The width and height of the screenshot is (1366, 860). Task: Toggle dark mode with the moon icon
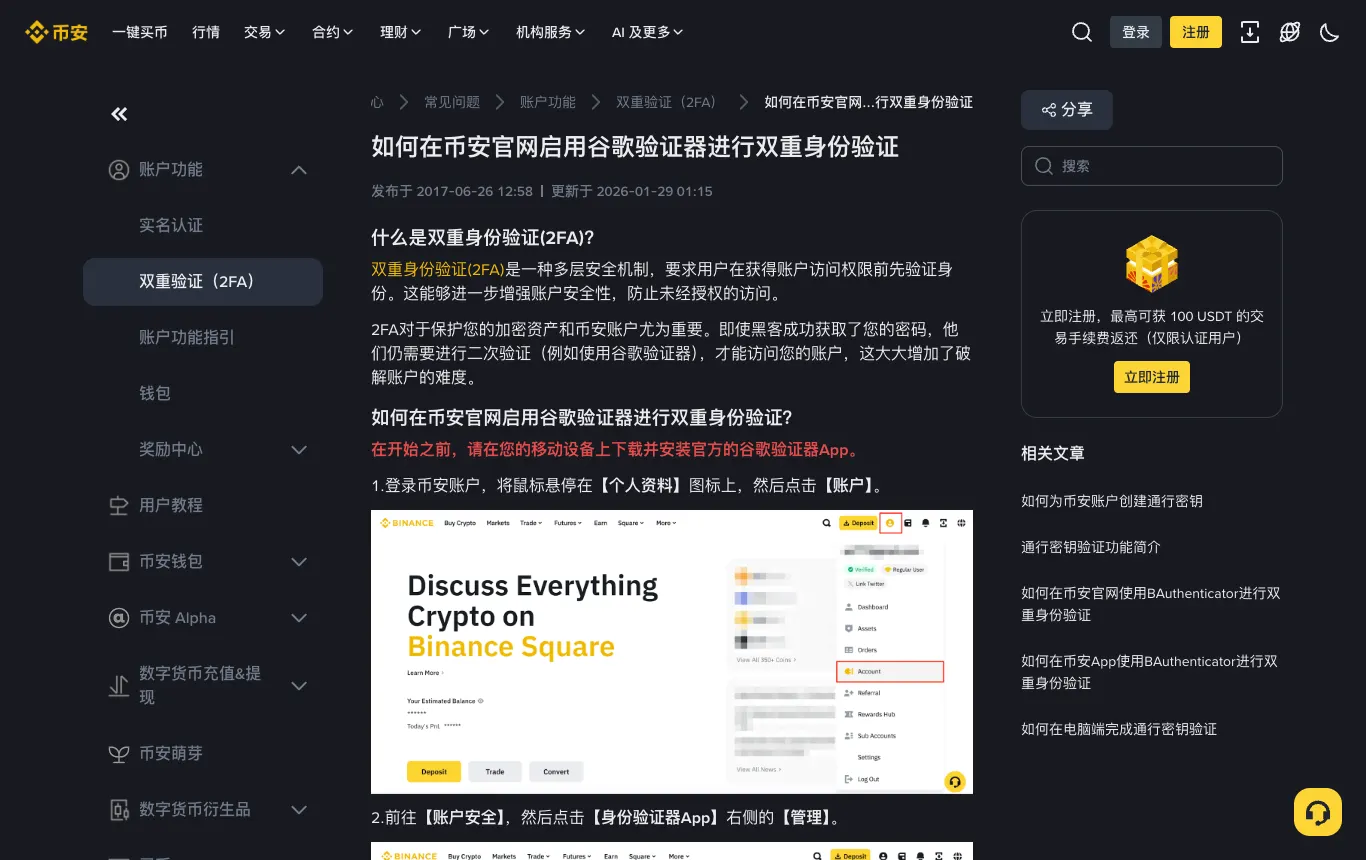click(x=1329, y=32)
